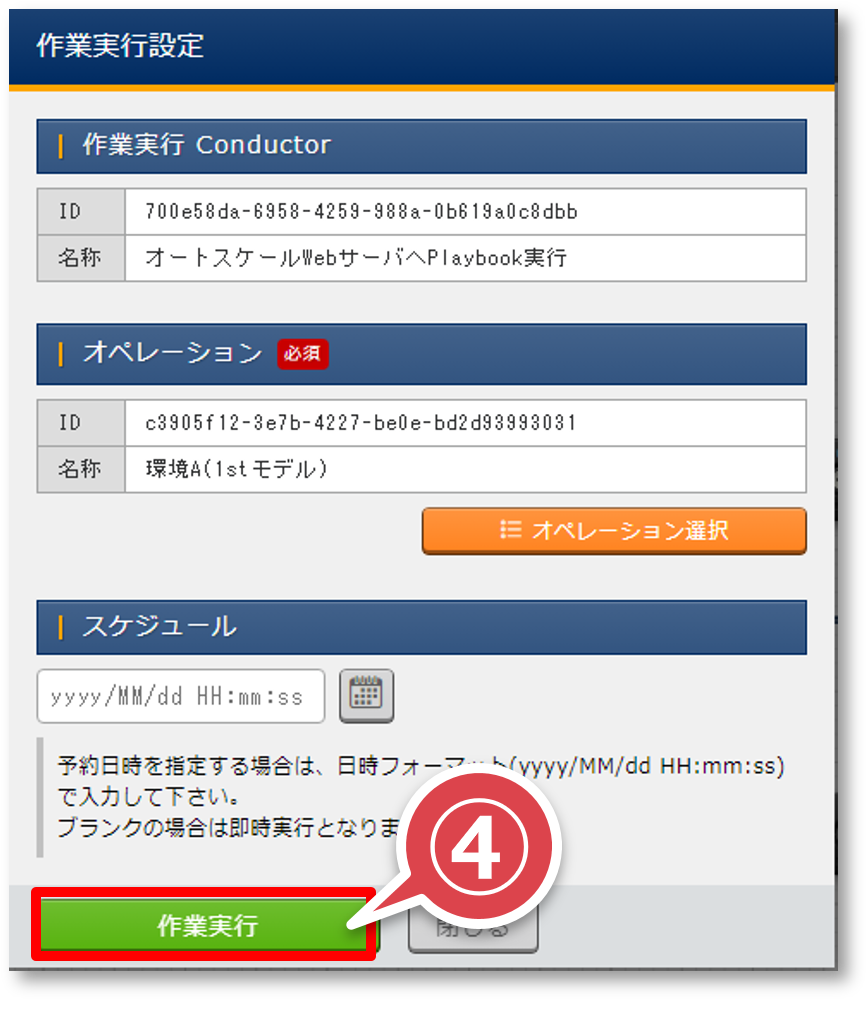Click the schedule format help text

[x=420, y=796]
